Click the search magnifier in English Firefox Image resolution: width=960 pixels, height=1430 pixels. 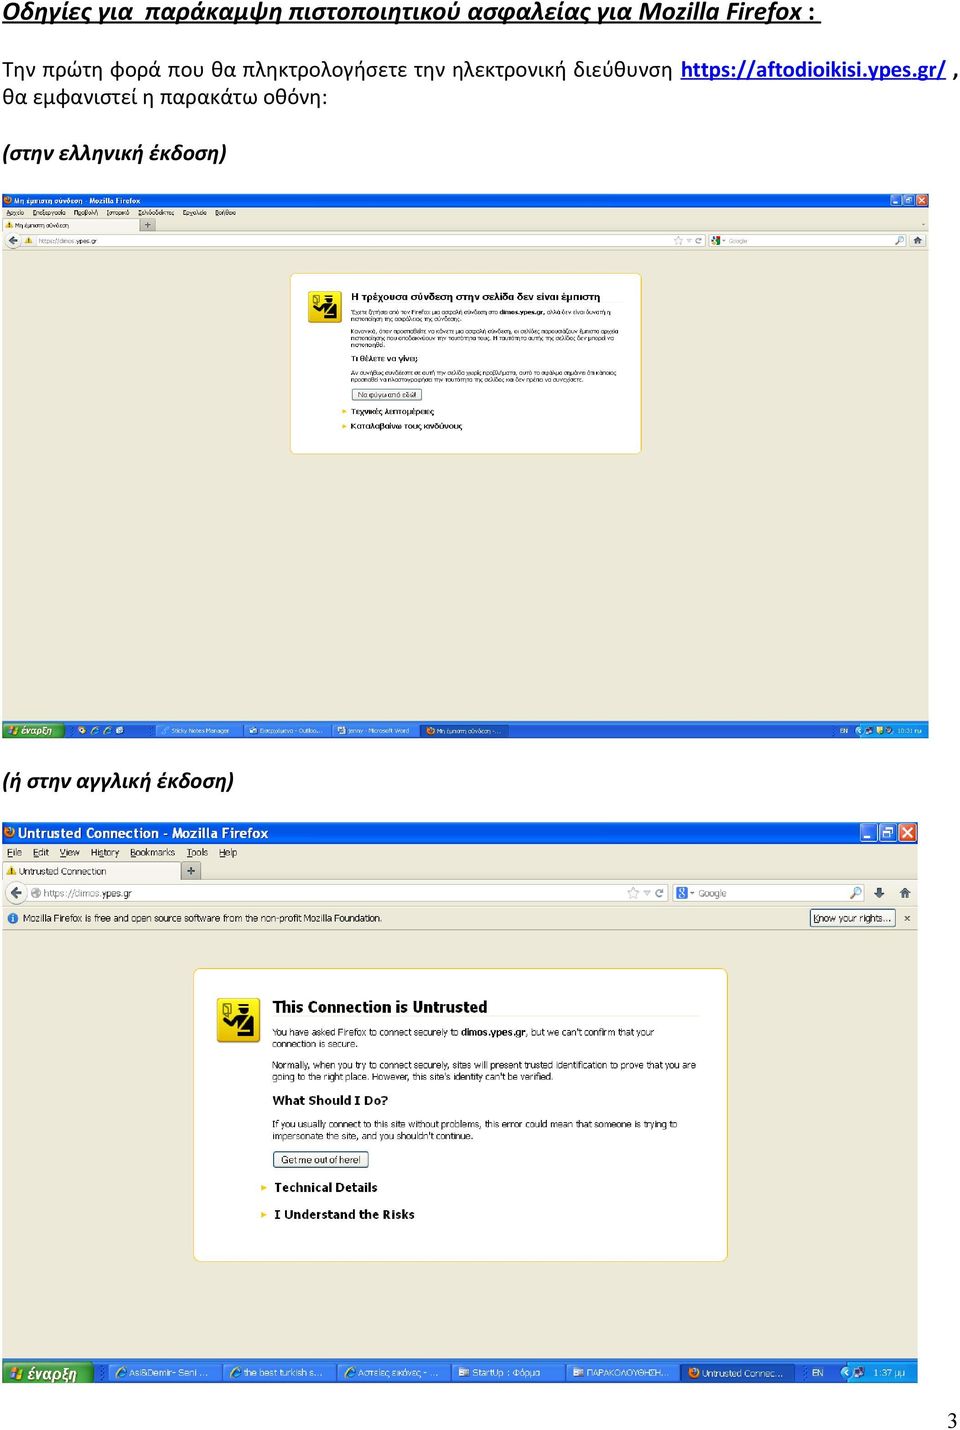tap(856, 893)
